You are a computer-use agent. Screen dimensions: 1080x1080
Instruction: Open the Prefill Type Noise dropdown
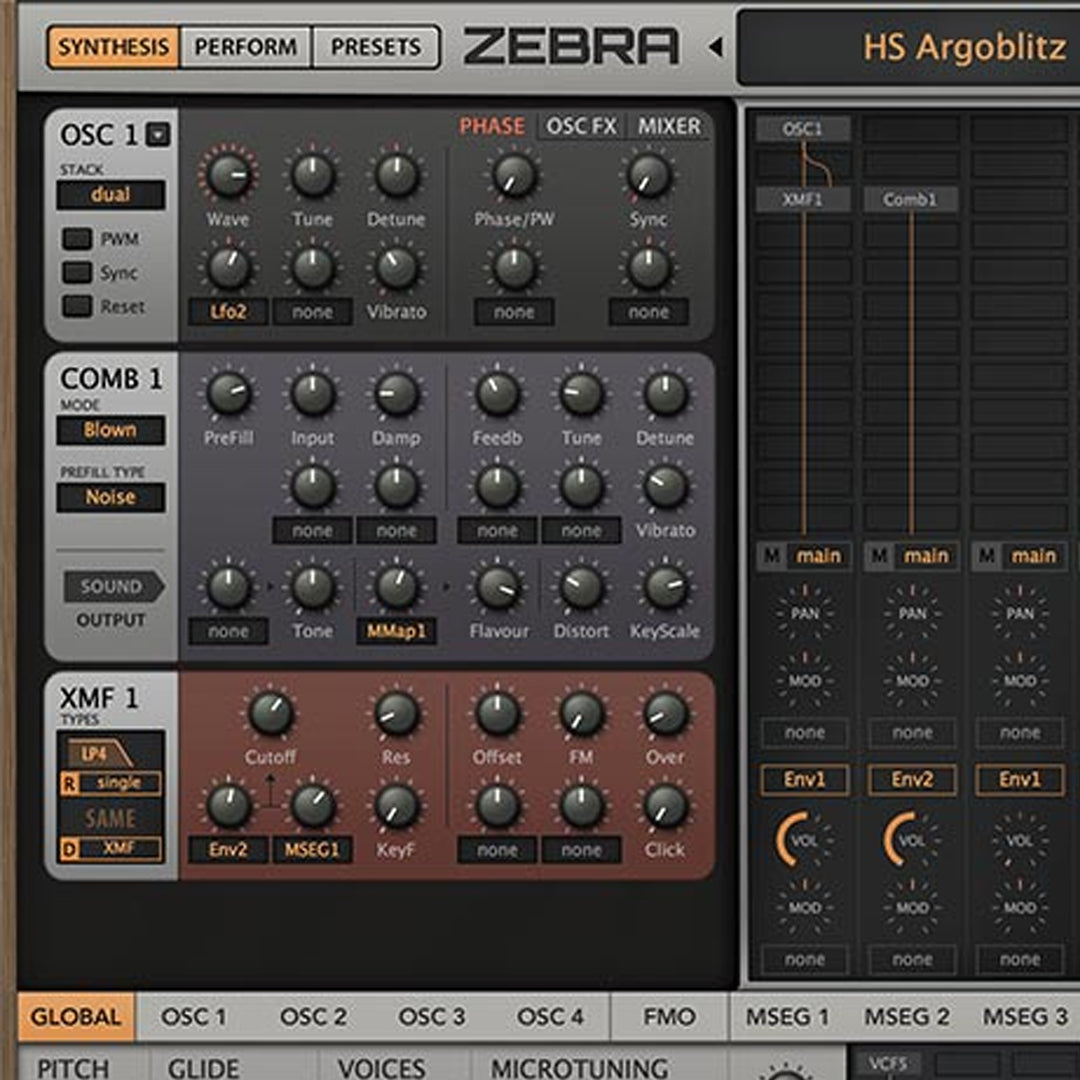click(110, 497)
